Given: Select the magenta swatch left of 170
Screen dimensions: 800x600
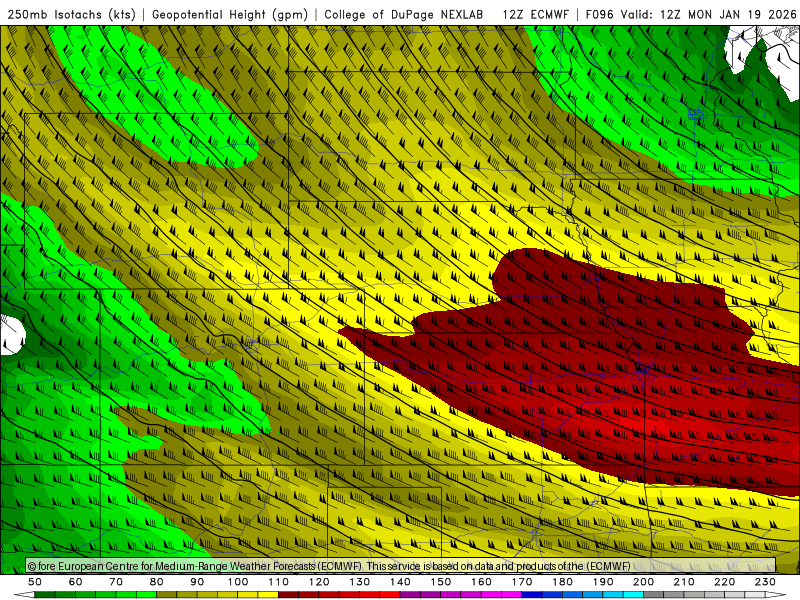Looking at the screenshot, I should (512, 595).
